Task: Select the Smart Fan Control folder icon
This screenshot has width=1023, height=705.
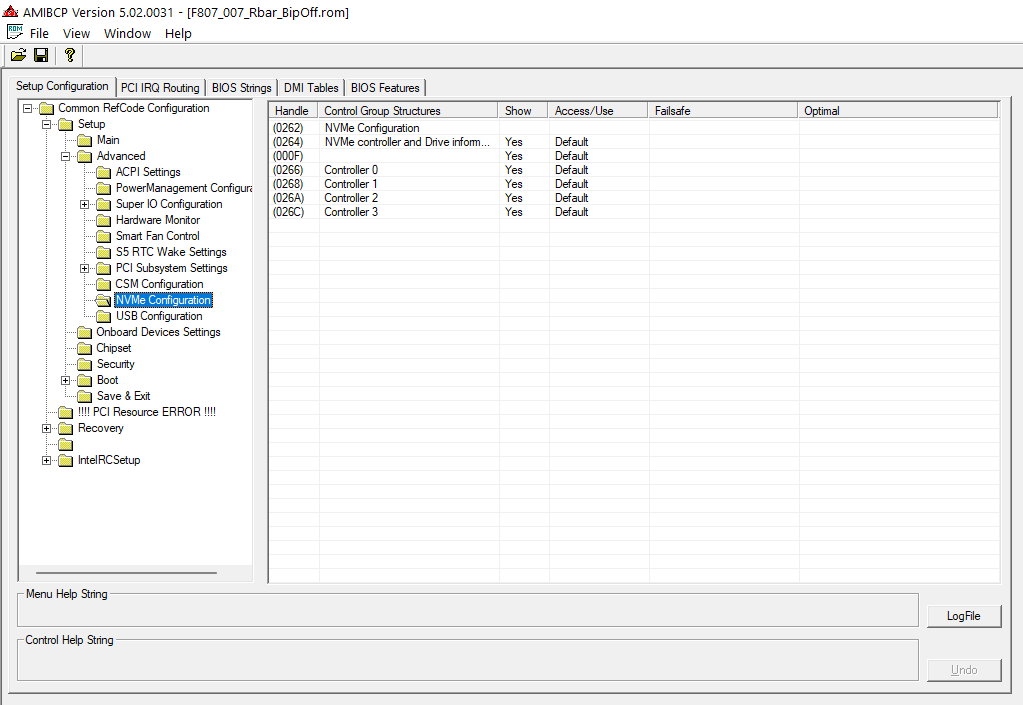Action: (103, 236)
